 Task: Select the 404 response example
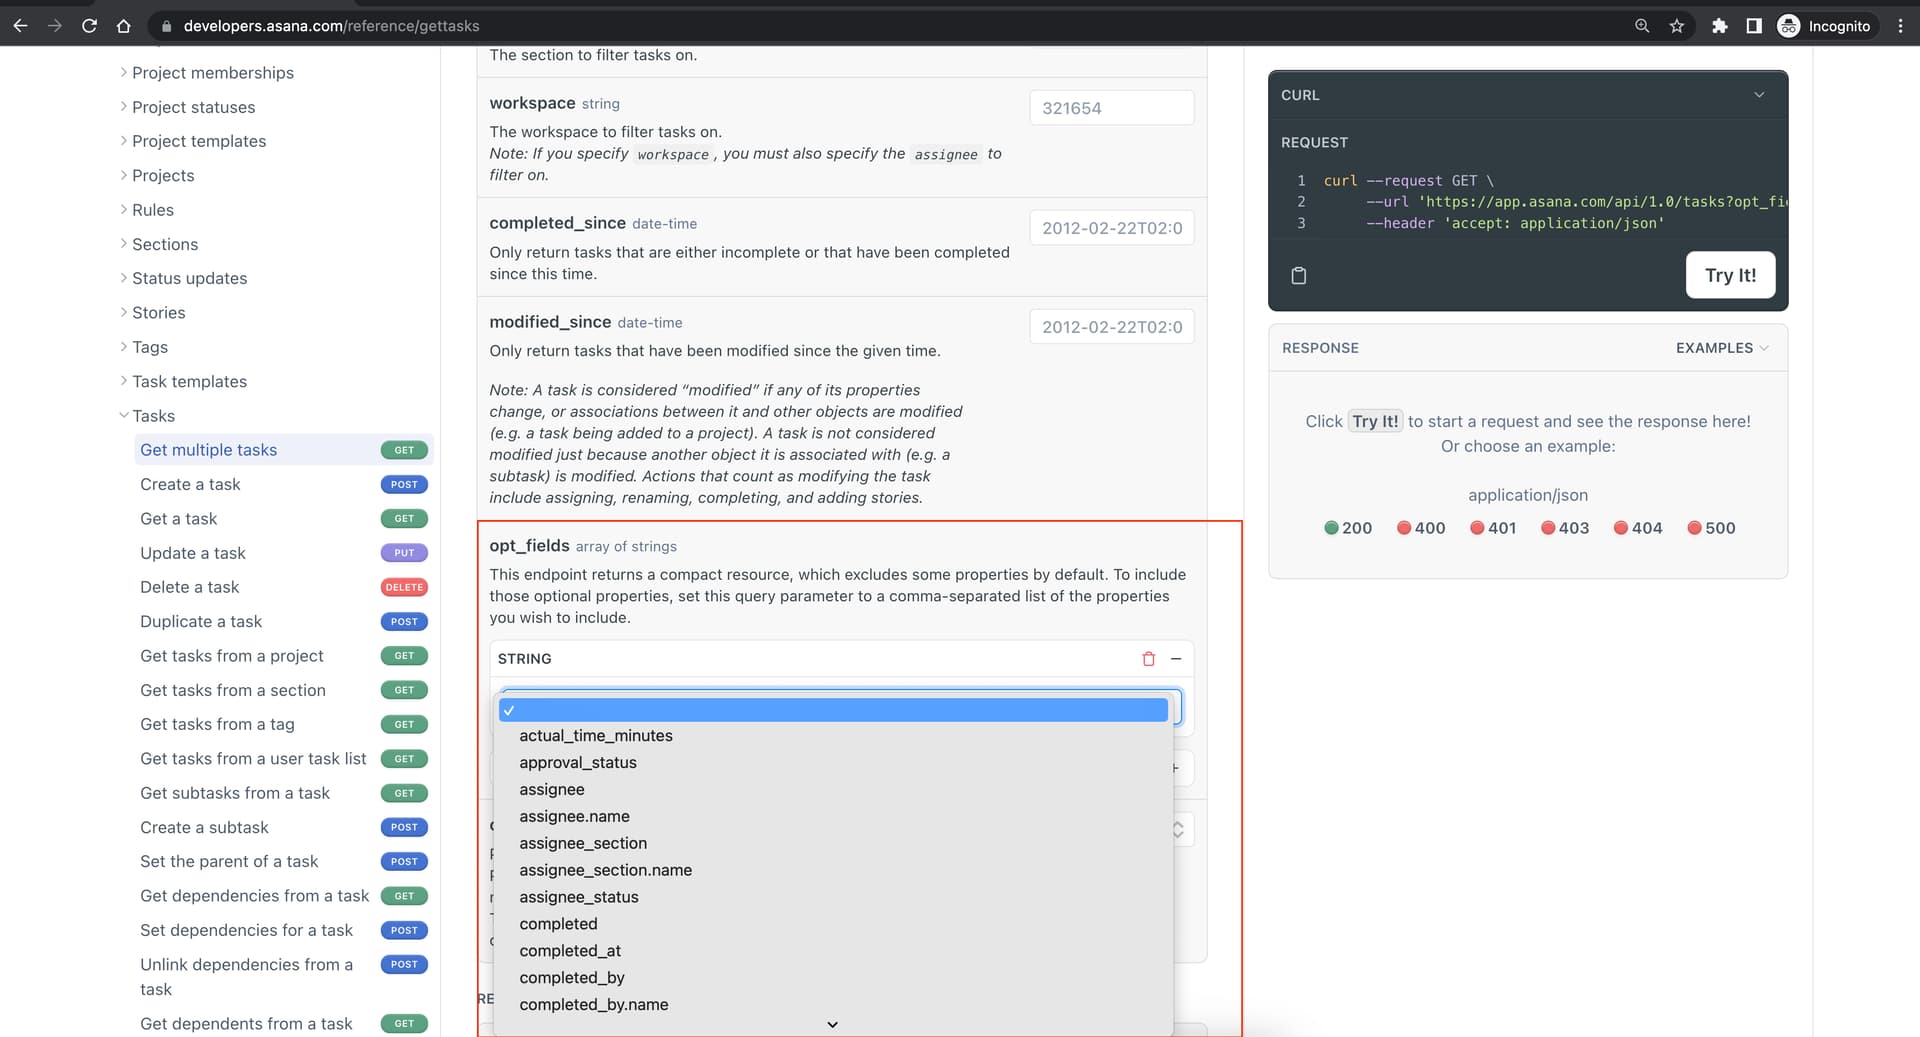point(1637,528)
